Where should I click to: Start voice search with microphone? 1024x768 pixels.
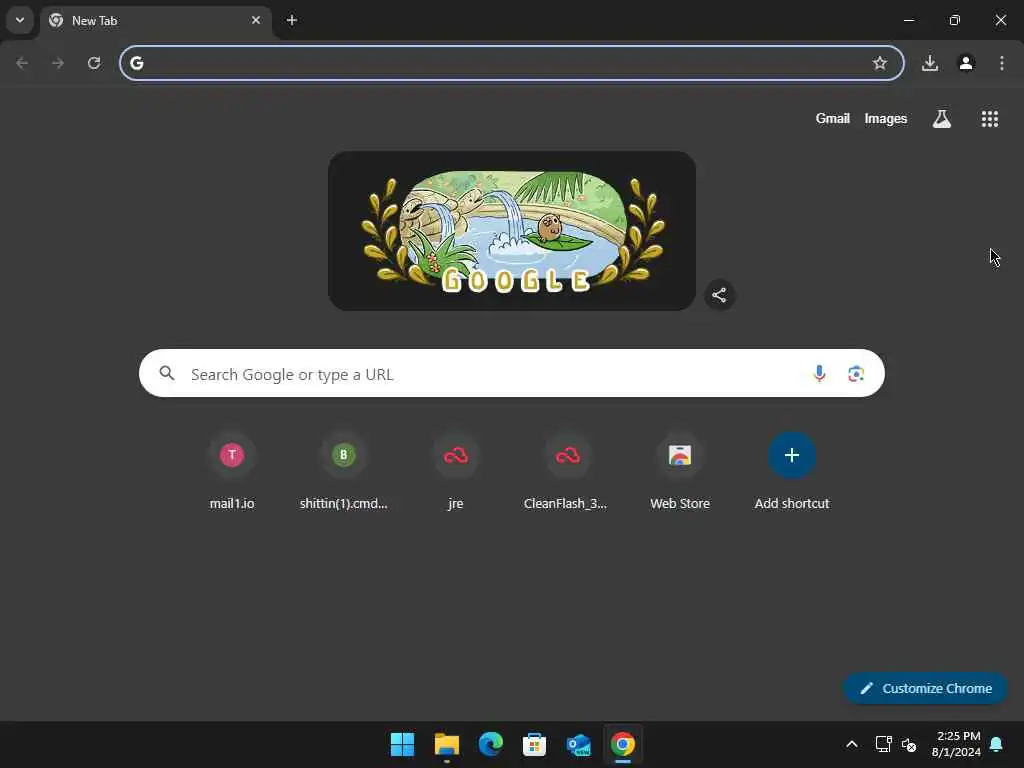pos(820,373)
